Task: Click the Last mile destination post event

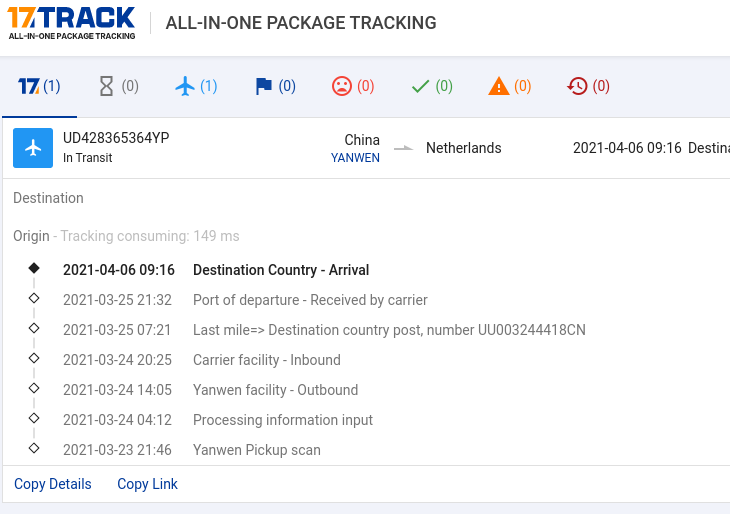Action: [x=389, y=330]
